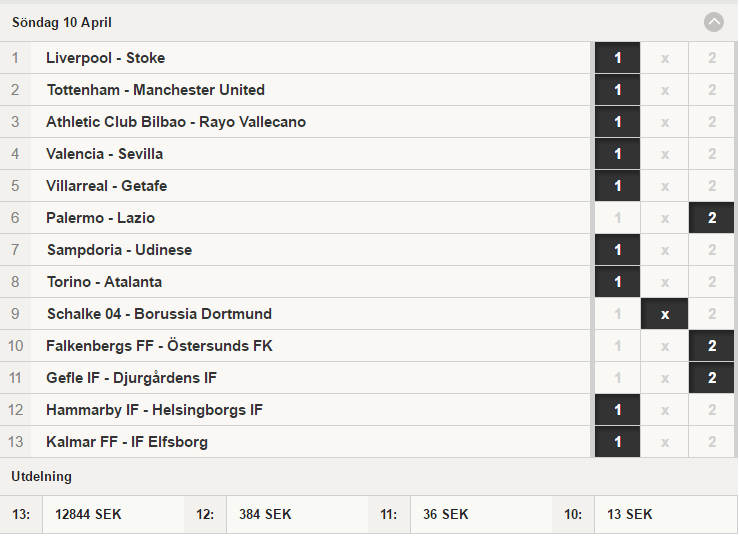Viewport: 739px width, 537px height.
Task: Select 1 for Palermo - Lazio
Action: click(x=617, y=218)
